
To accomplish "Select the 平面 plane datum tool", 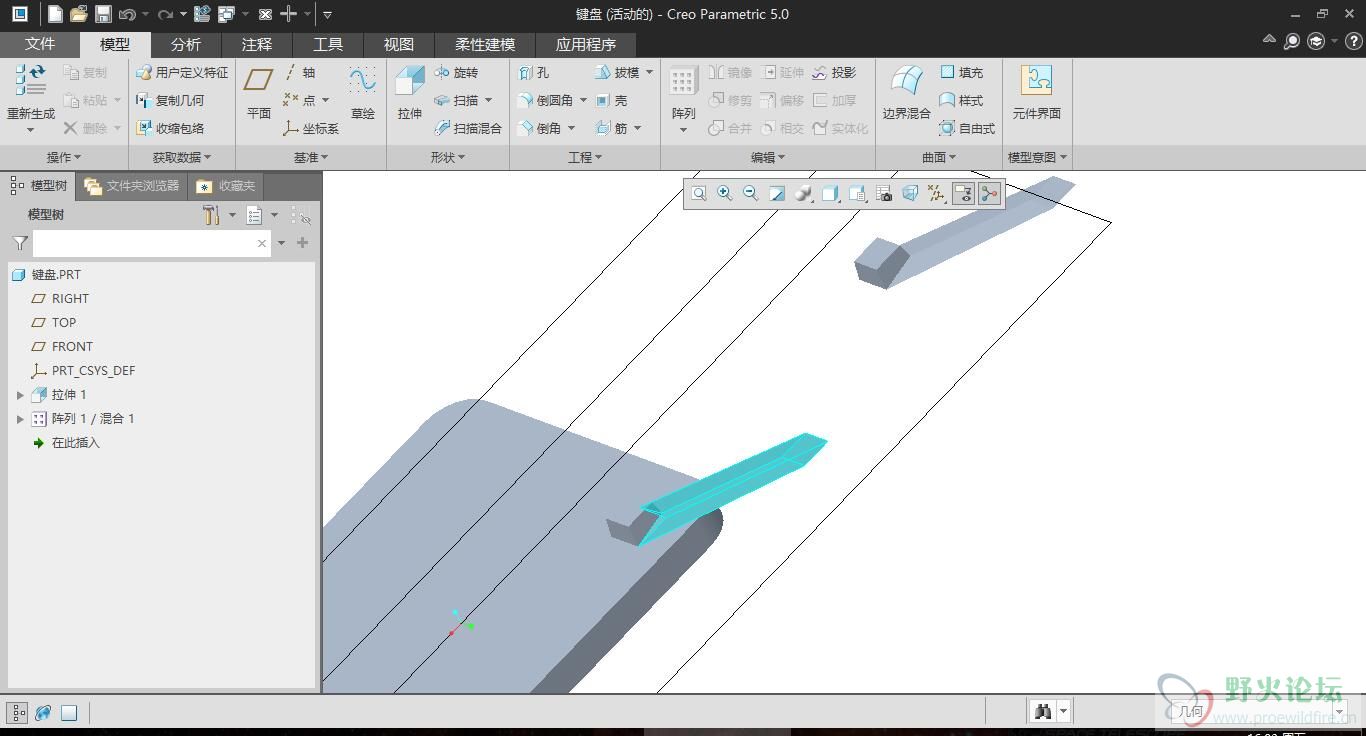I will pyautogui.click(x=259, y=93).
